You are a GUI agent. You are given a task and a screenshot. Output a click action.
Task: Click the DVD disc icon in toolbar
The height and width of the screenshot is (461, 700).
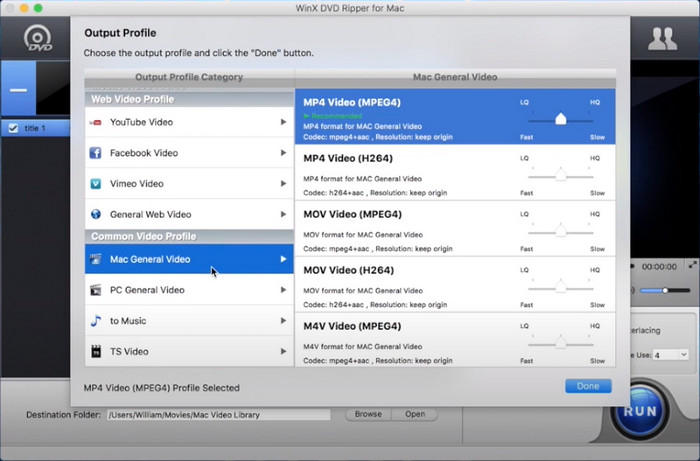tap(38, 38)
